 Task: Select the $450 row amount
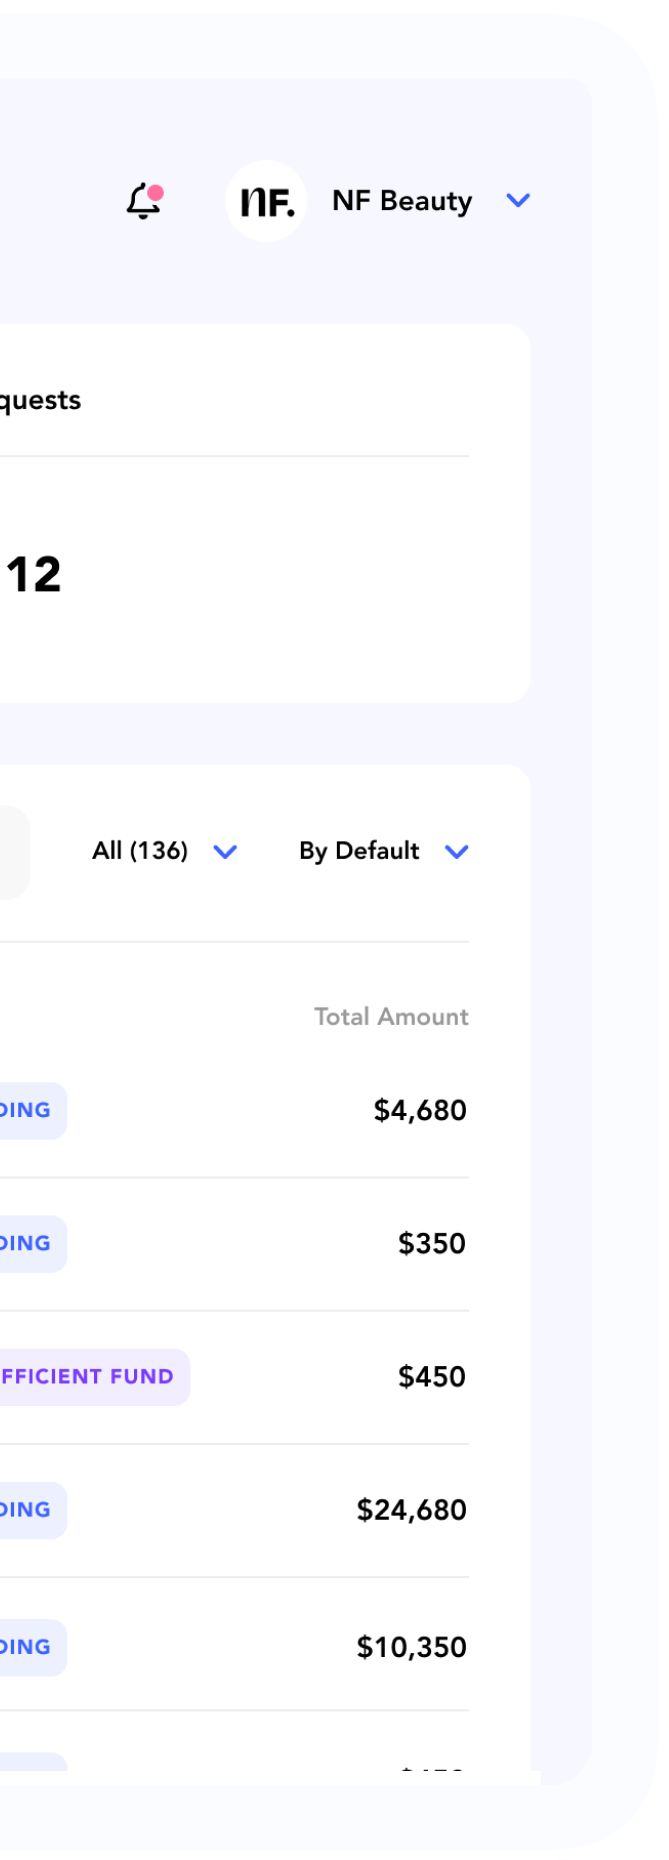point(432,1377)
